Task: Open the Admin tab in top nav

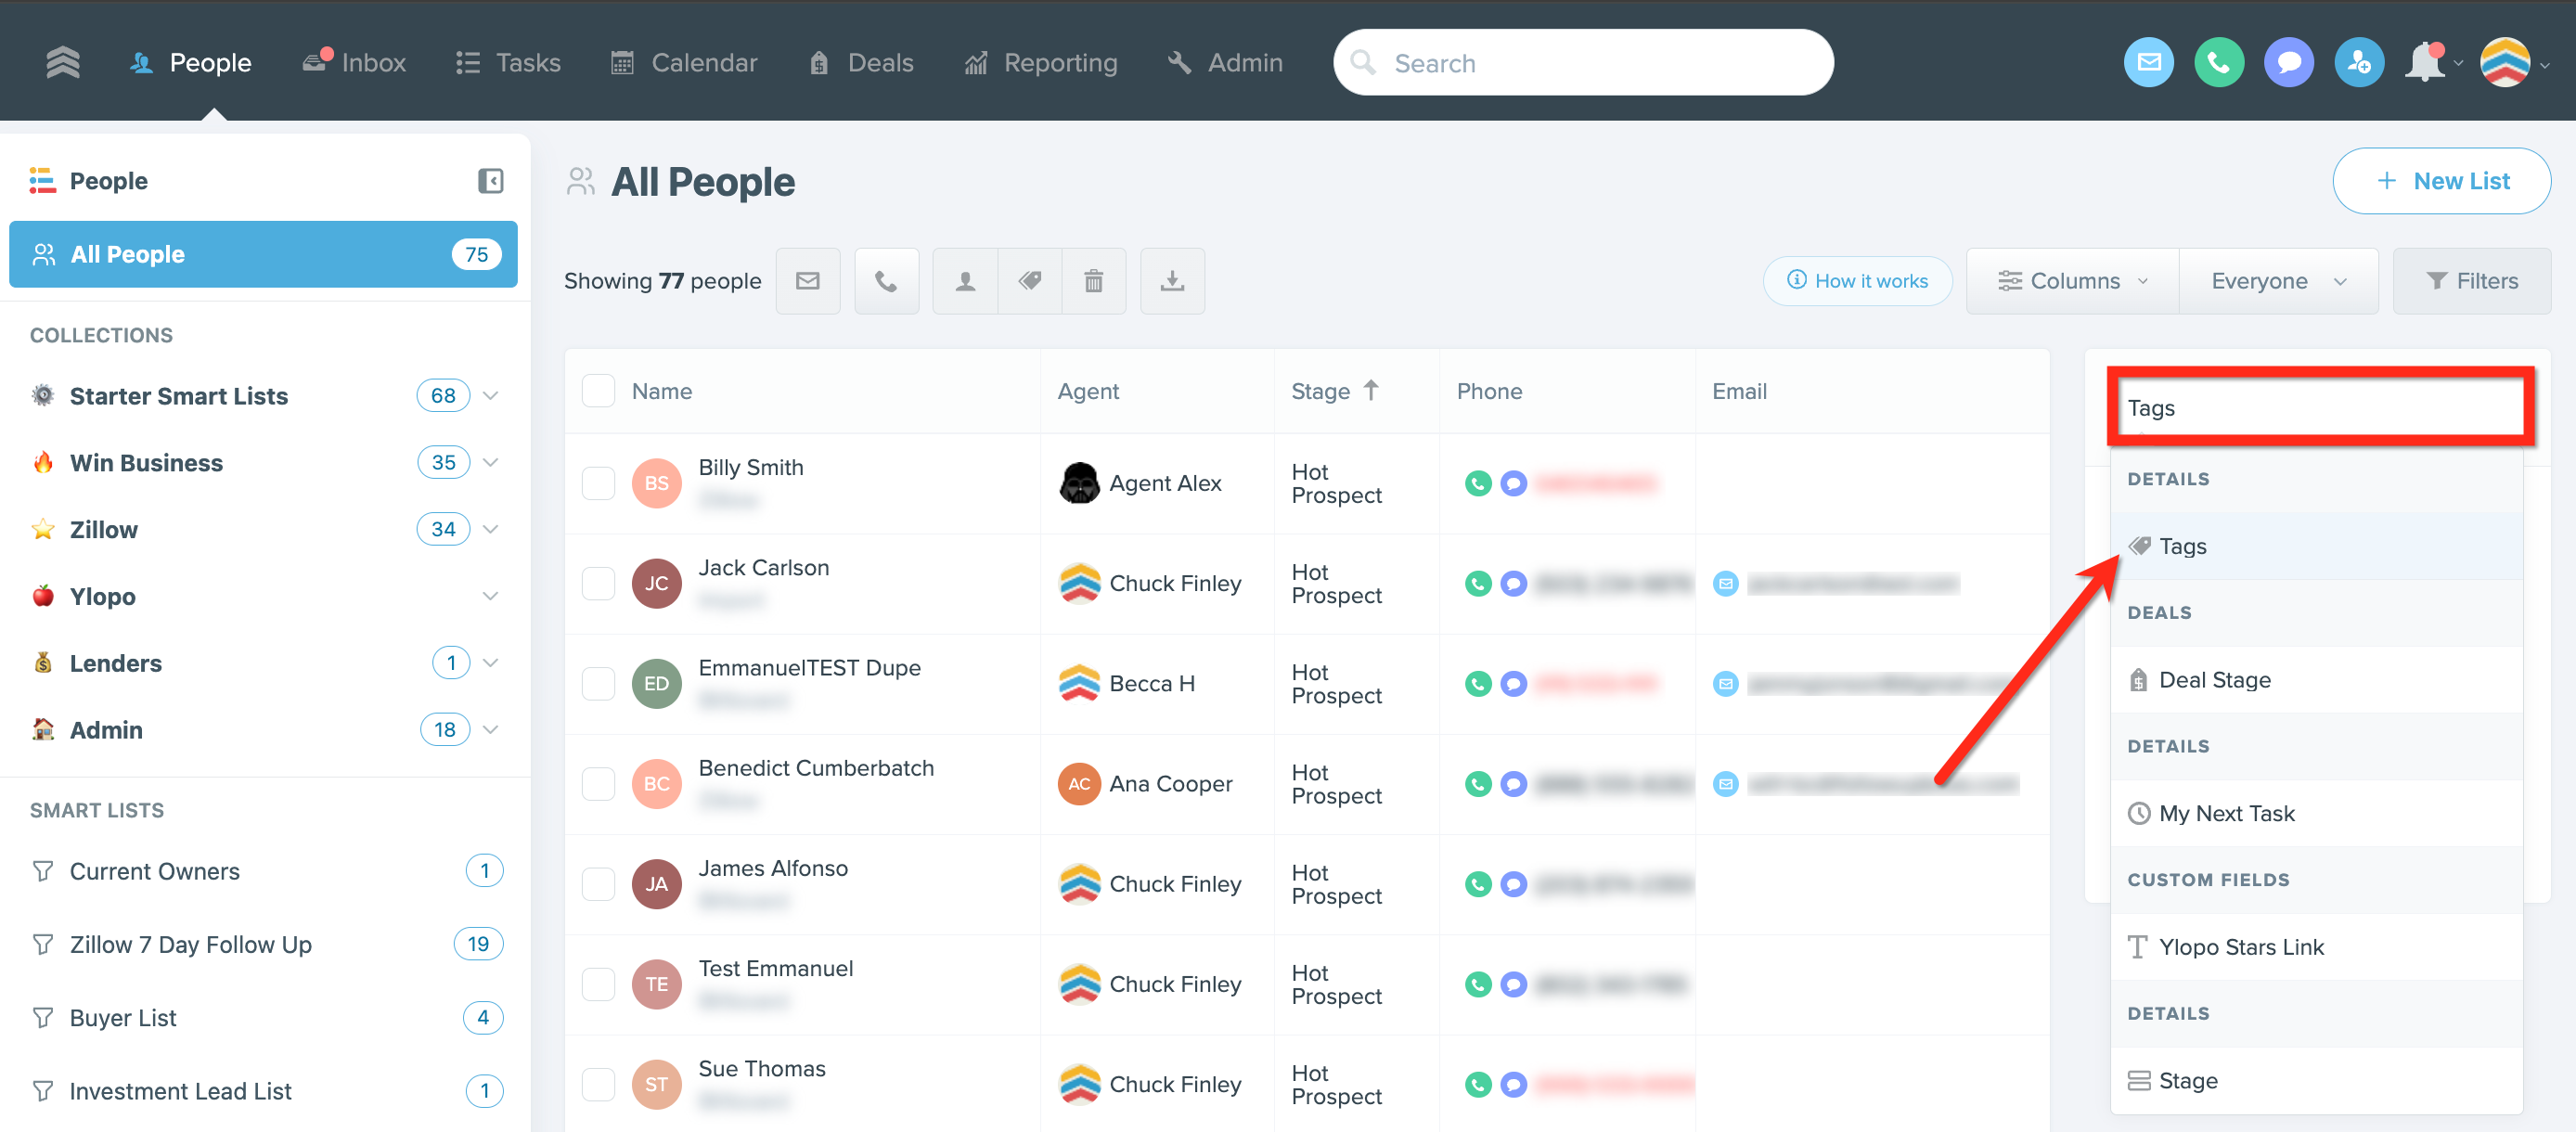Action: point(1225,62)
